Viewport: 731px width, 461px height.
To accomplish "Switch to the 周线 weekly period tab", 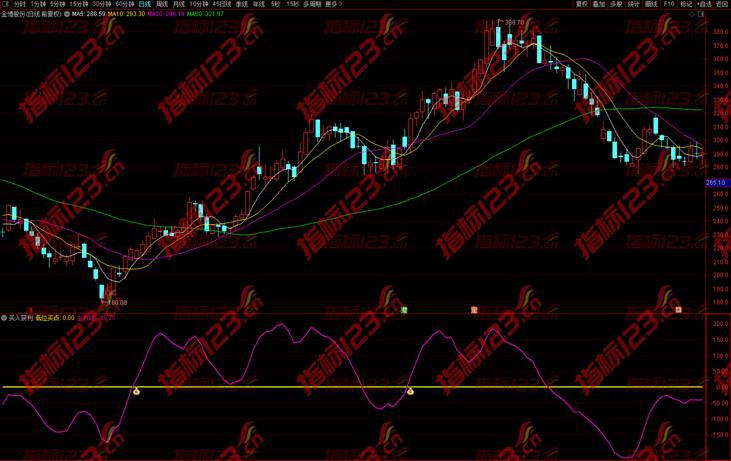I will (162, 4).
